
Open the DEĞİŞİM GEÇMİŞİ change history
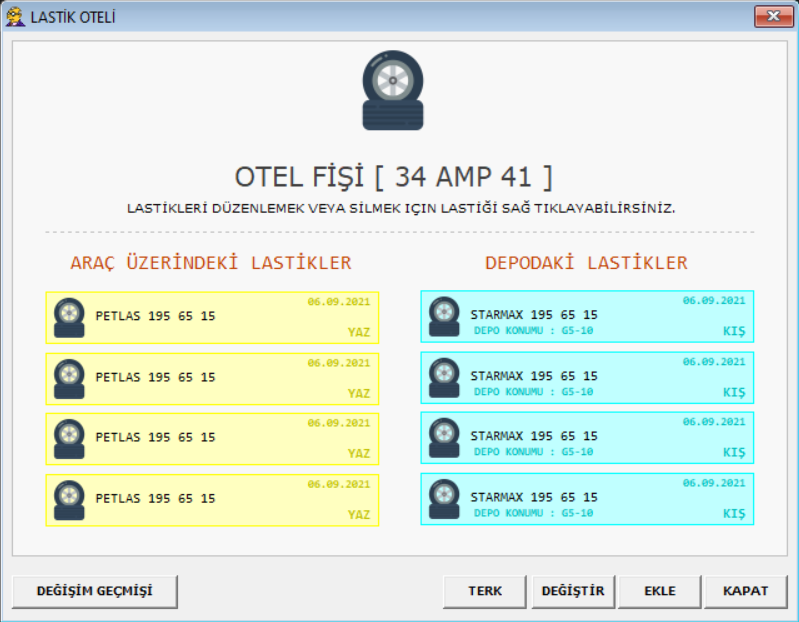(x=95, y=591)
